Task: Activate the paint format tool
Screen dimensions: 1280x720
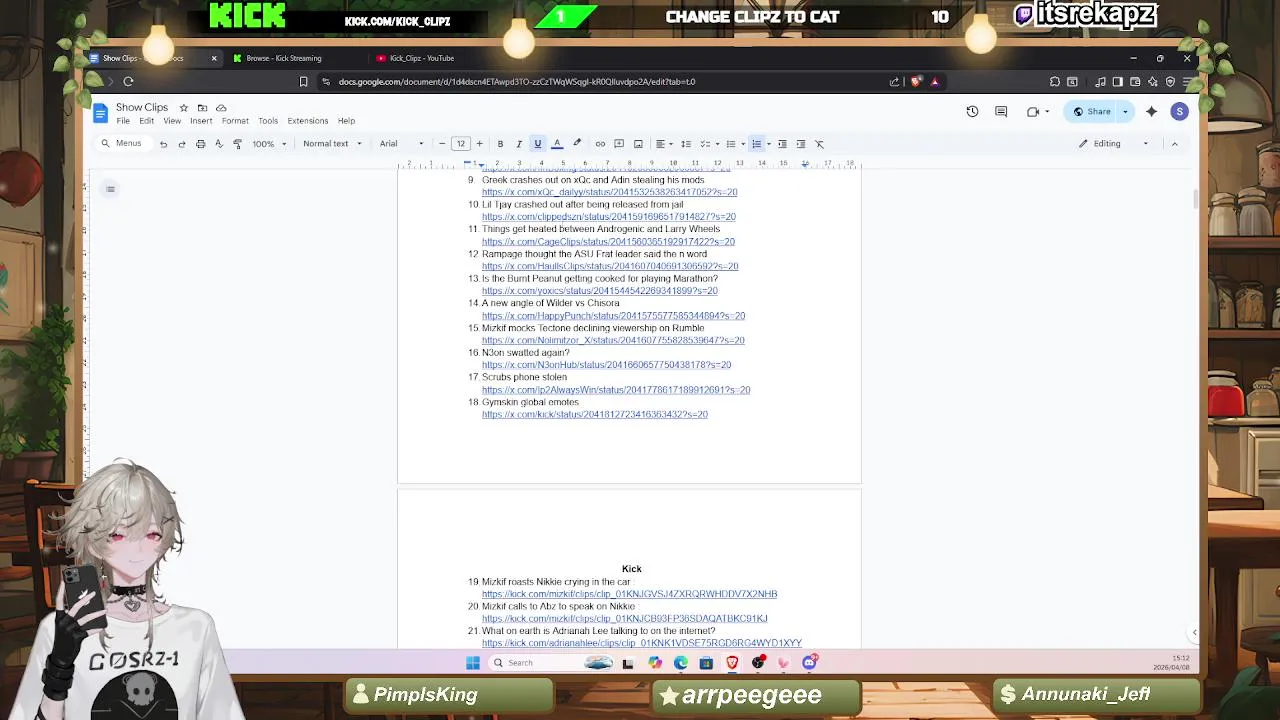Action: click(x=237, y=144)
